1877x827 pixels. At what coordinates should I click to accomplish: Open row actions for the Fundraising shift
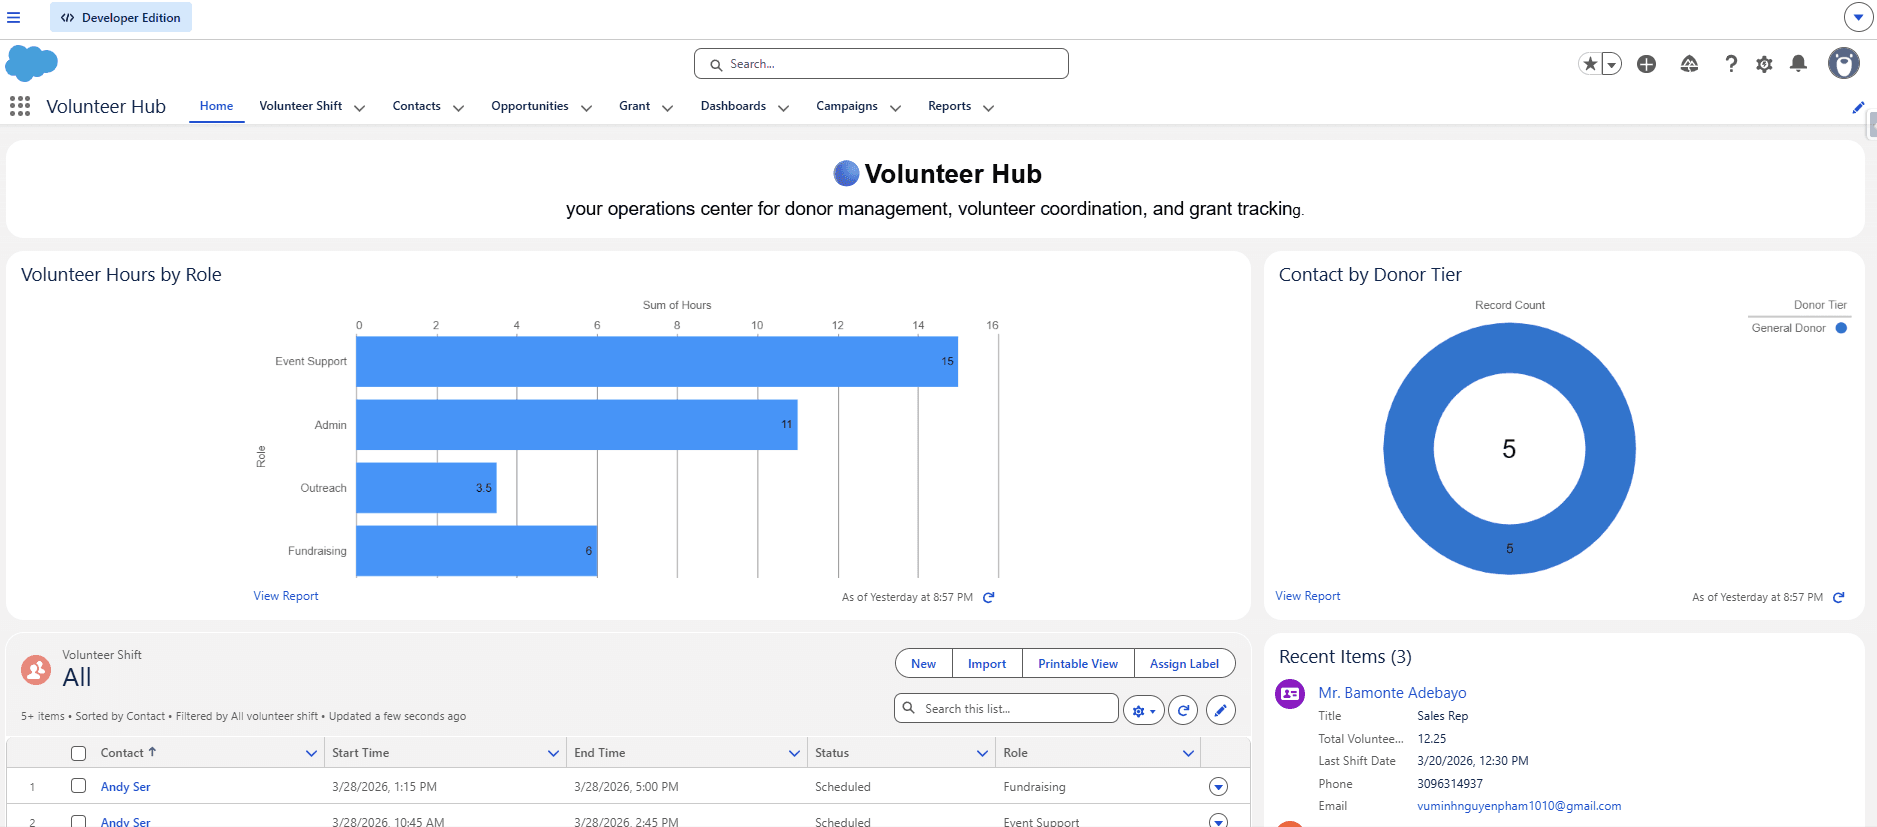(1218, 787)
